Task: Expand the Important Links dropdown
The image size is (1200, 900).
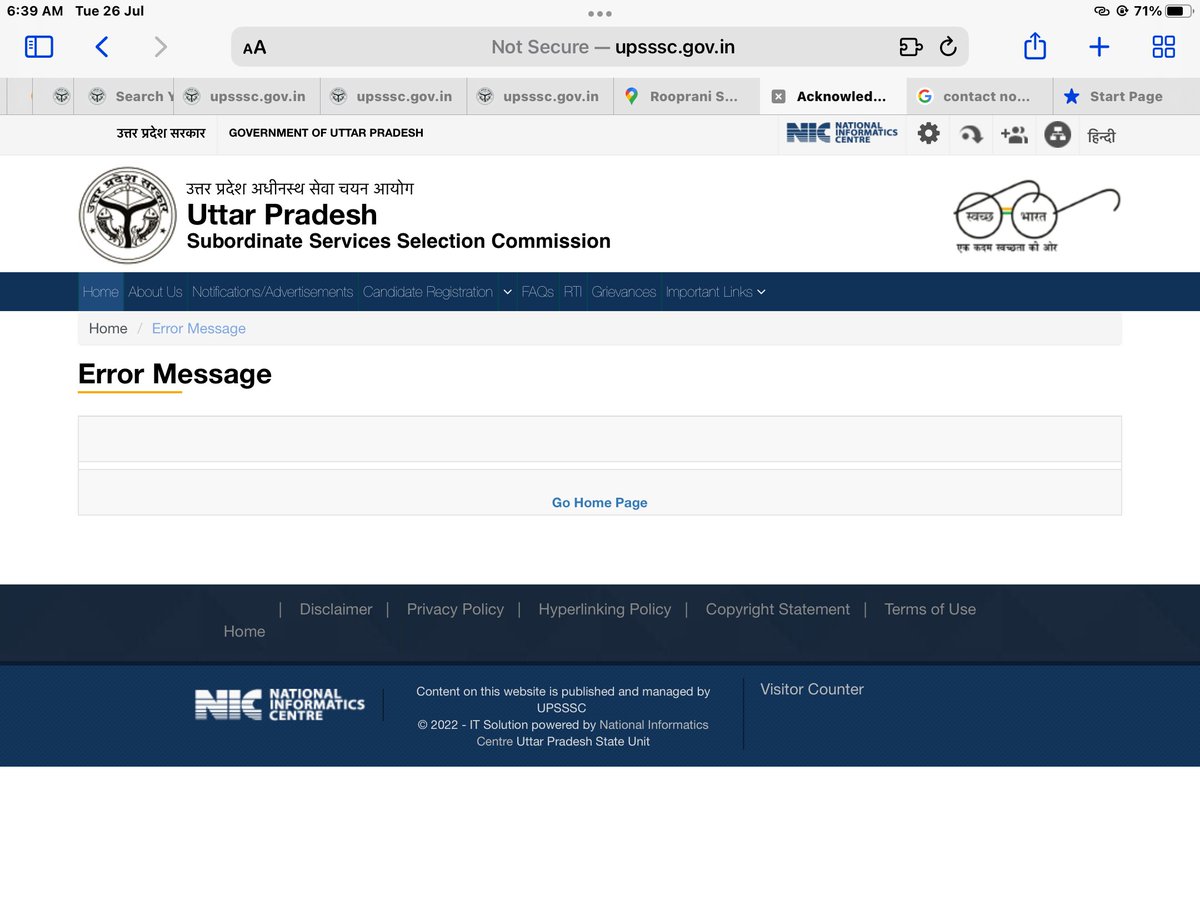Action: point(716,292)
